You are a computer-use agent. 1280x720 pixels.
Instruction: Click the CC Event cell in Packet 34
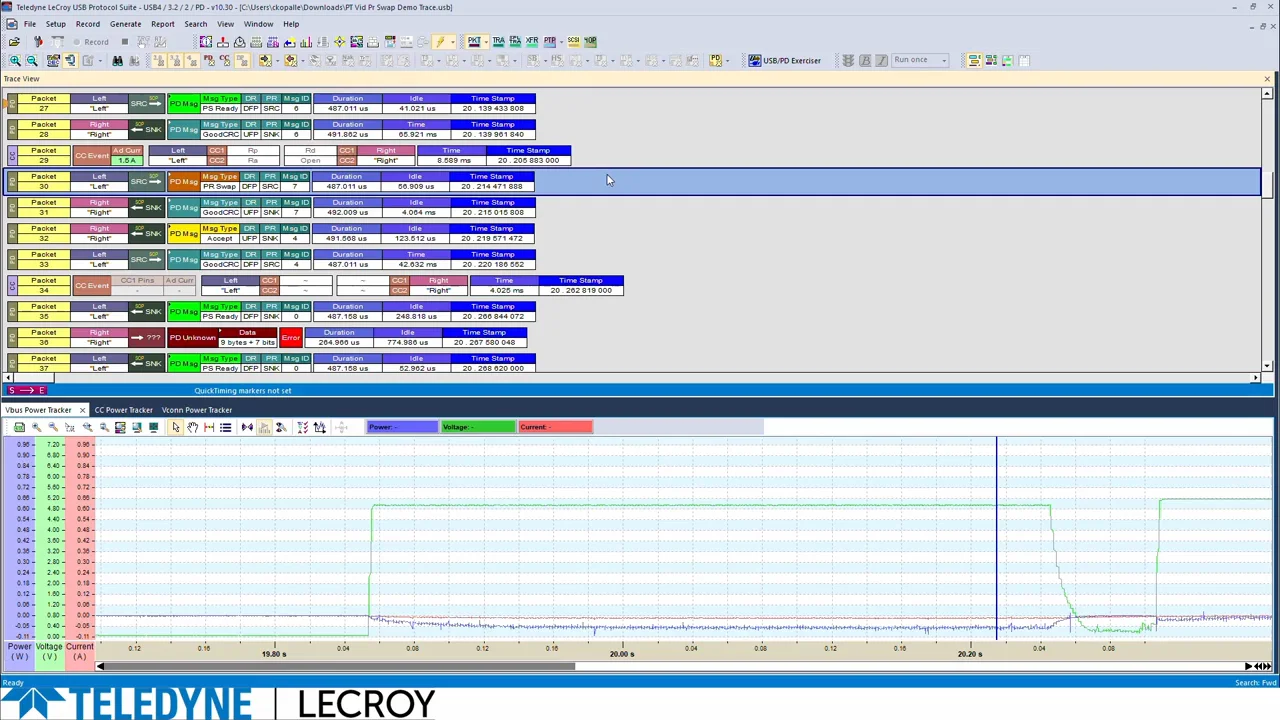(x=91, y=286)
